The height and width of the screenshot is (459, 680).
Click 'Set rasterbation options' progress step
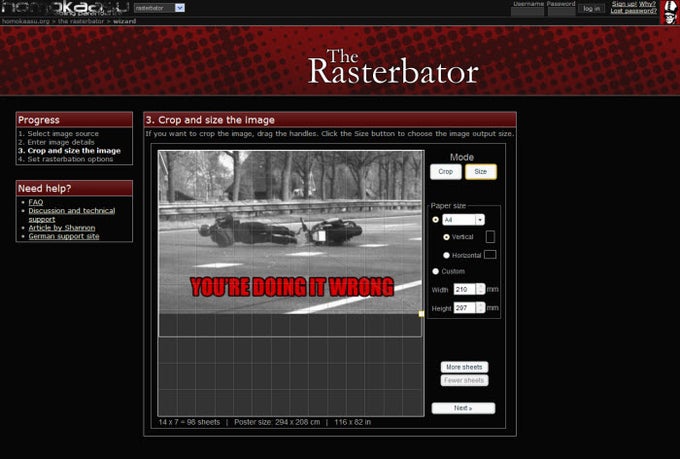(65, 159)
